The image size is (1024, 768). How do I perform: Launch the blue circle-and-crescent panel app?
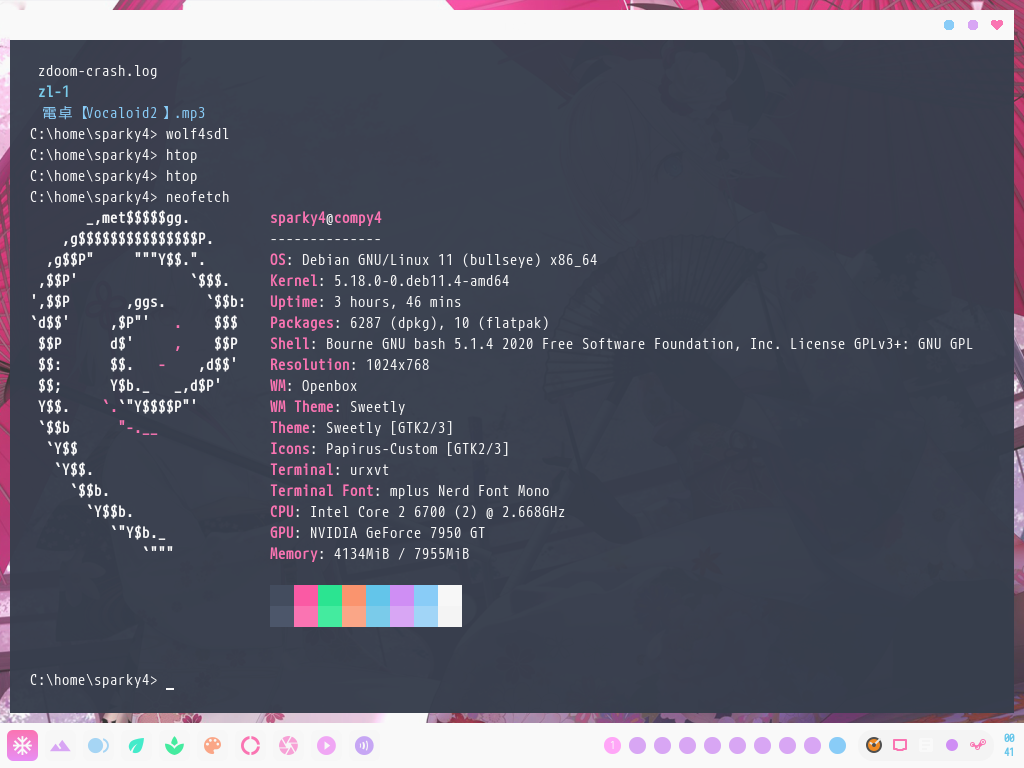(98, 745)
